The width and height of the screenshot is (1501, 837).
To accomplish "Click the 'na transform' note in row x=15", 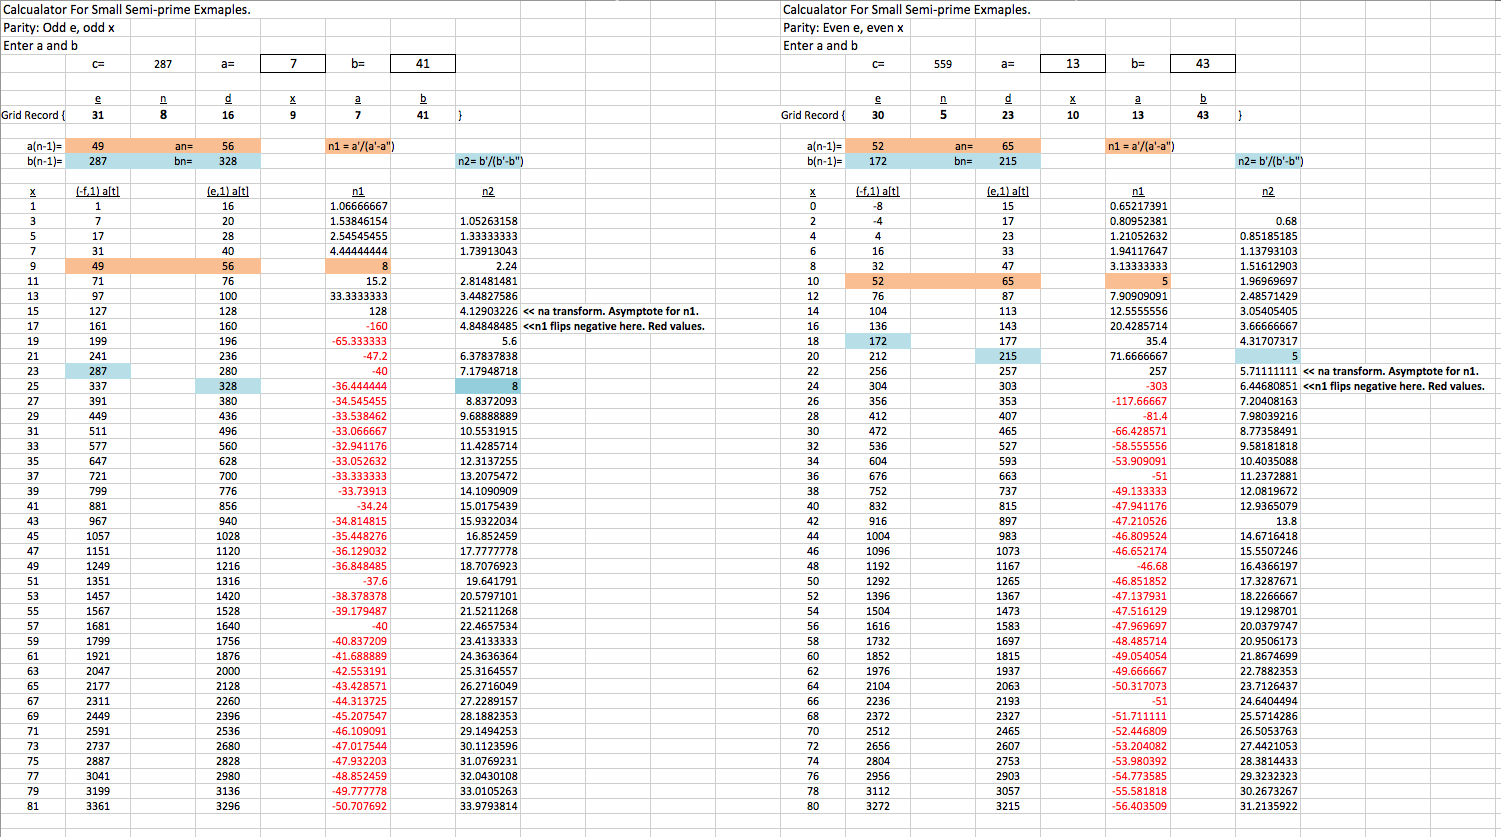I will pyautogui.click(x=611, y=311).
